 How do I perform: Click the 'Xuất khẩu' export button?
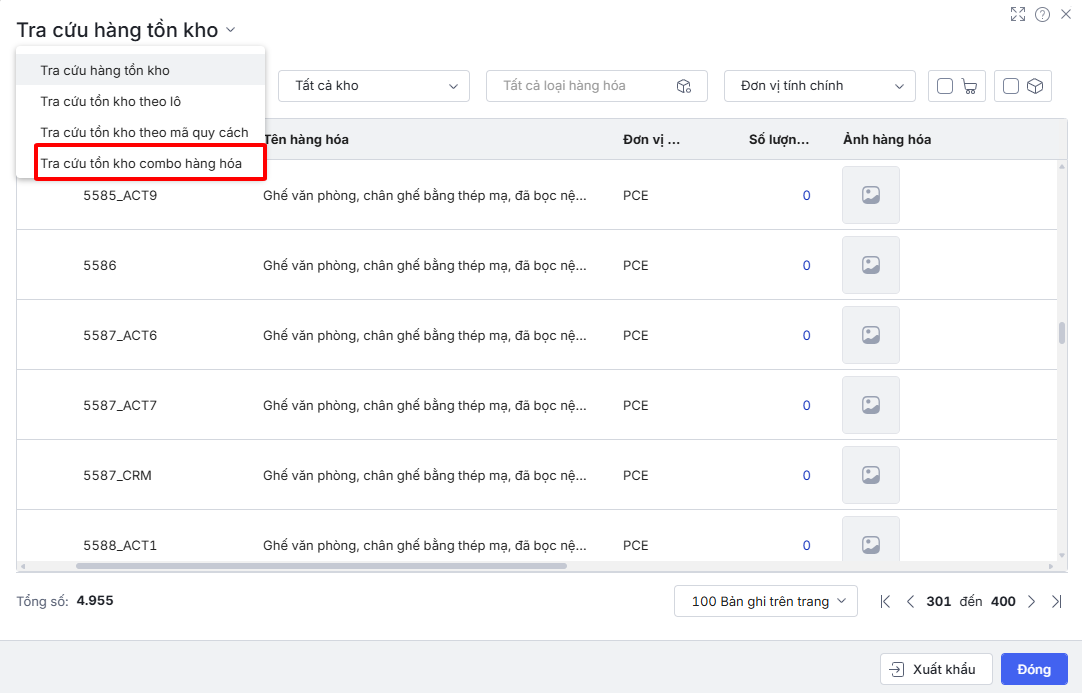tap(935, 669)
